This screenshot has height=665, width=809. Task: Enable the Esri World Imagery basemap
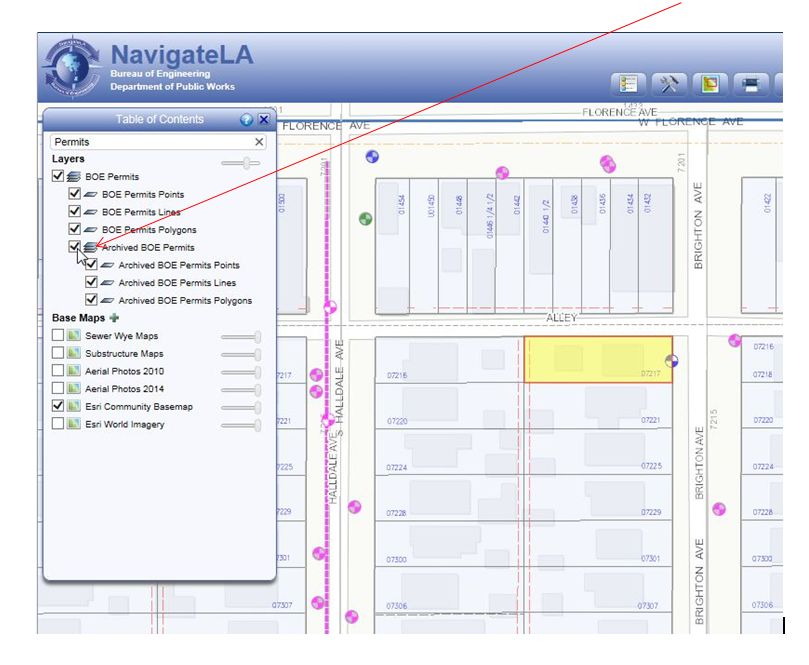[58, 424]
